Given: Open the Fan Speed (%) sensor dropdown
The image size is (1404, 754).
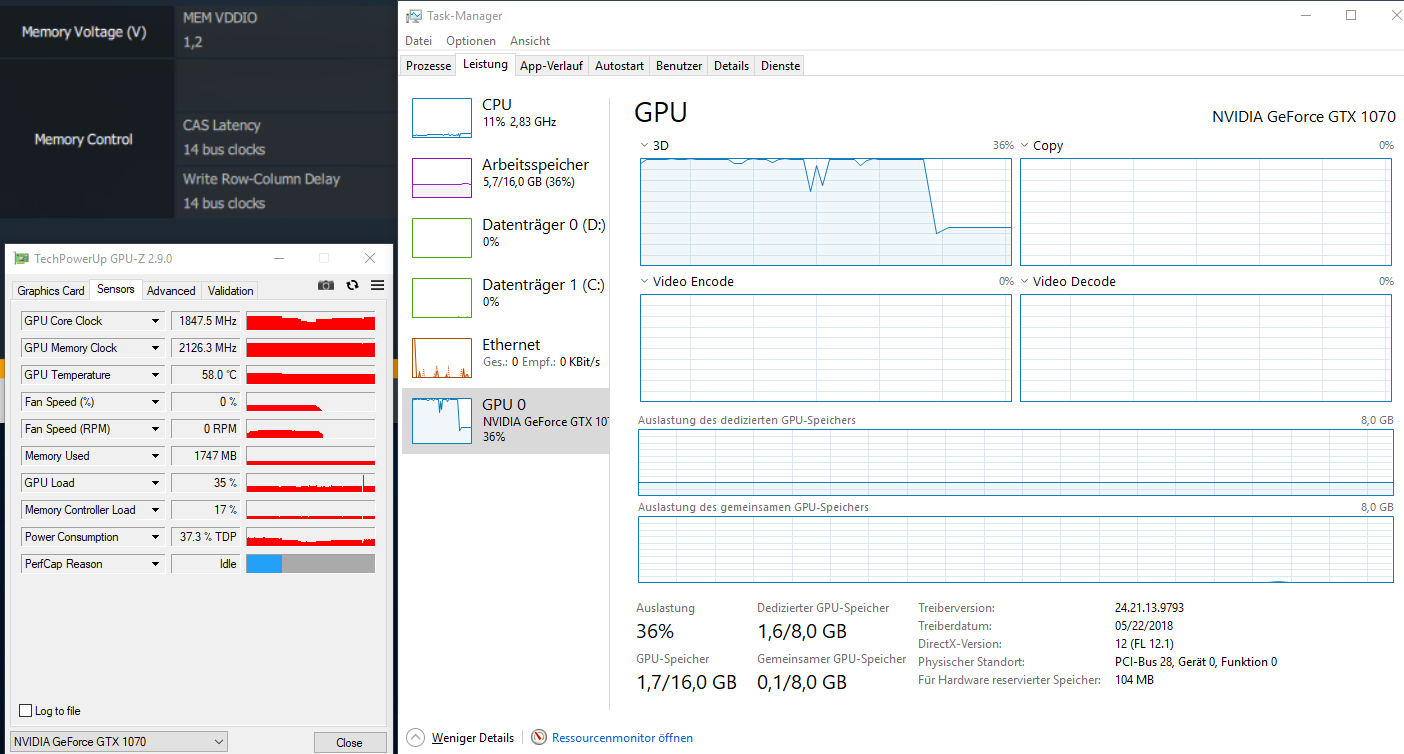Looking at the screenshot, I should [x=155, y=402].
